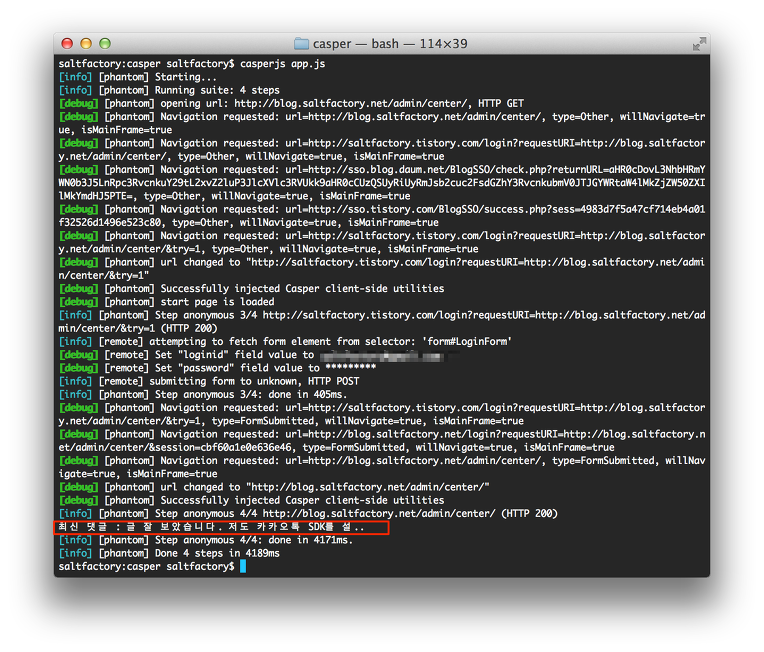
Task: Click 'submitting form to unknown, HTTP POST'
Action: 254,381
